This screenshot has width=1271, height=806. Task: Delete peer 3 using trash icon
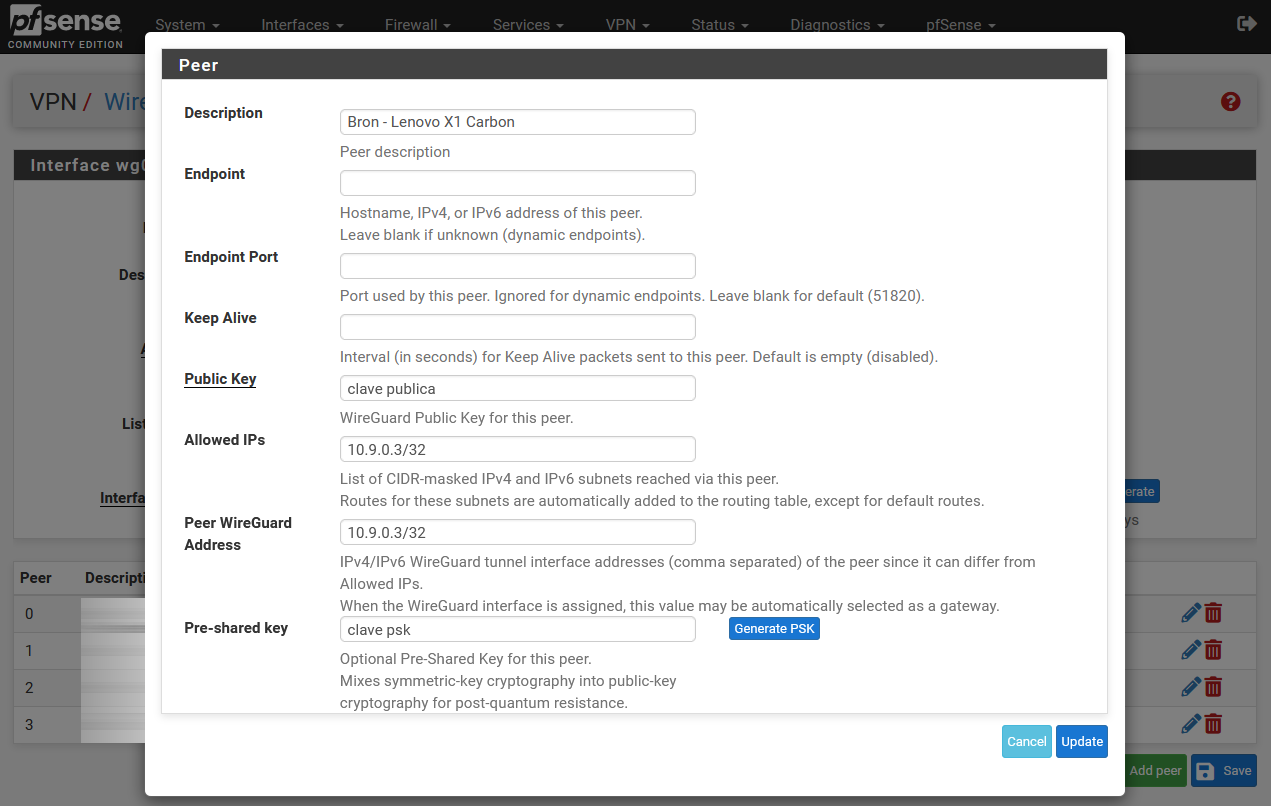(x=1213, y=724)
